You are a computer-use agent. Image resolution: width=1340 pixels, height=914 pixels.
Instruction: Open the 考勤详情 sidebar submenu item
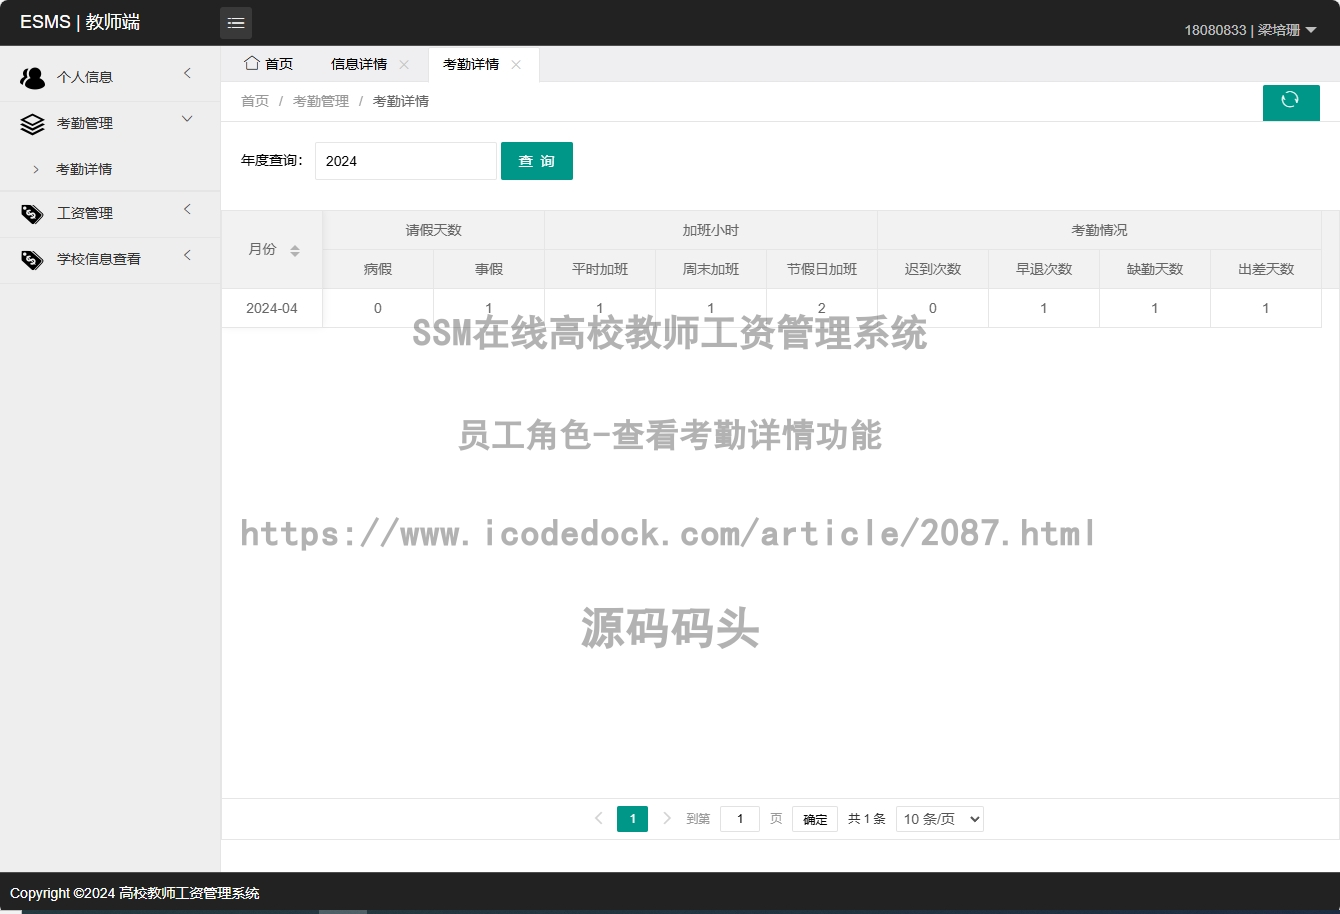pyautogui.click(x=110, y=169)
